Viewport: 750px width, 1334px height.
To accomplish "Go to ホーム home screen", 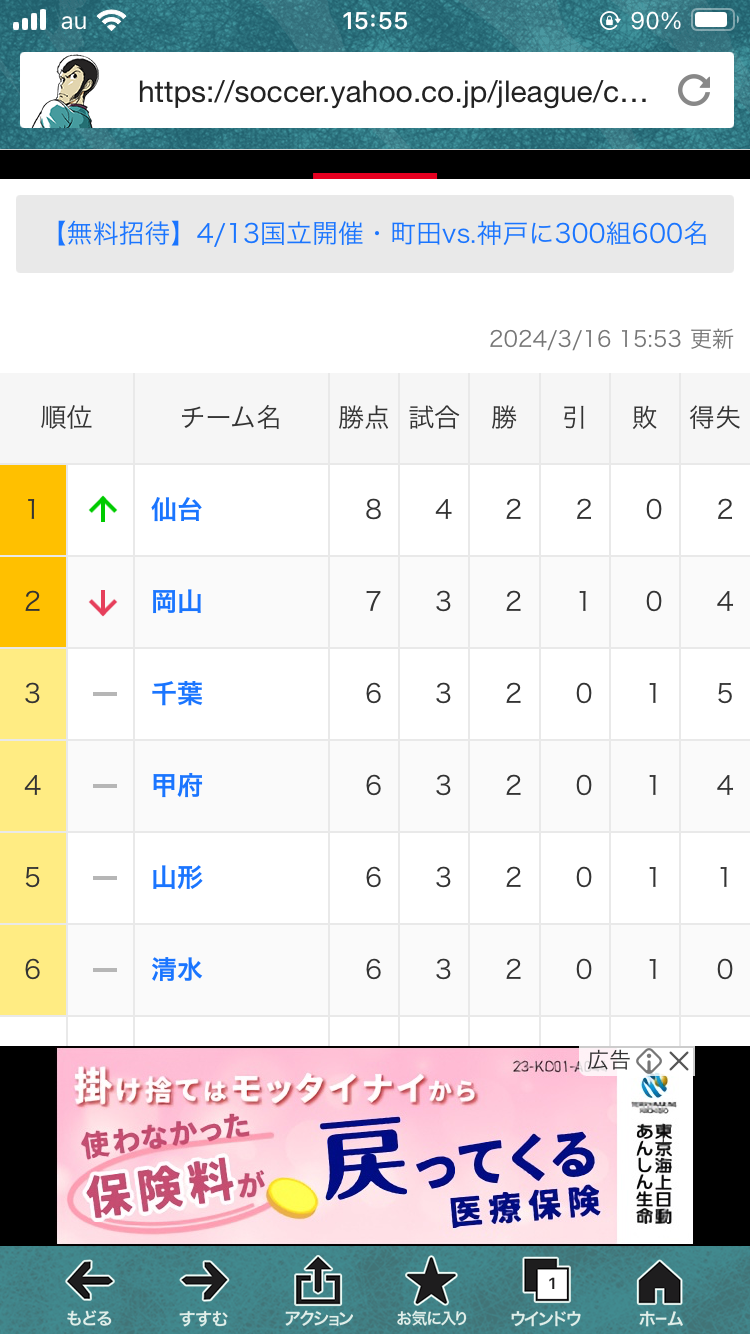I will [660, 1290].
